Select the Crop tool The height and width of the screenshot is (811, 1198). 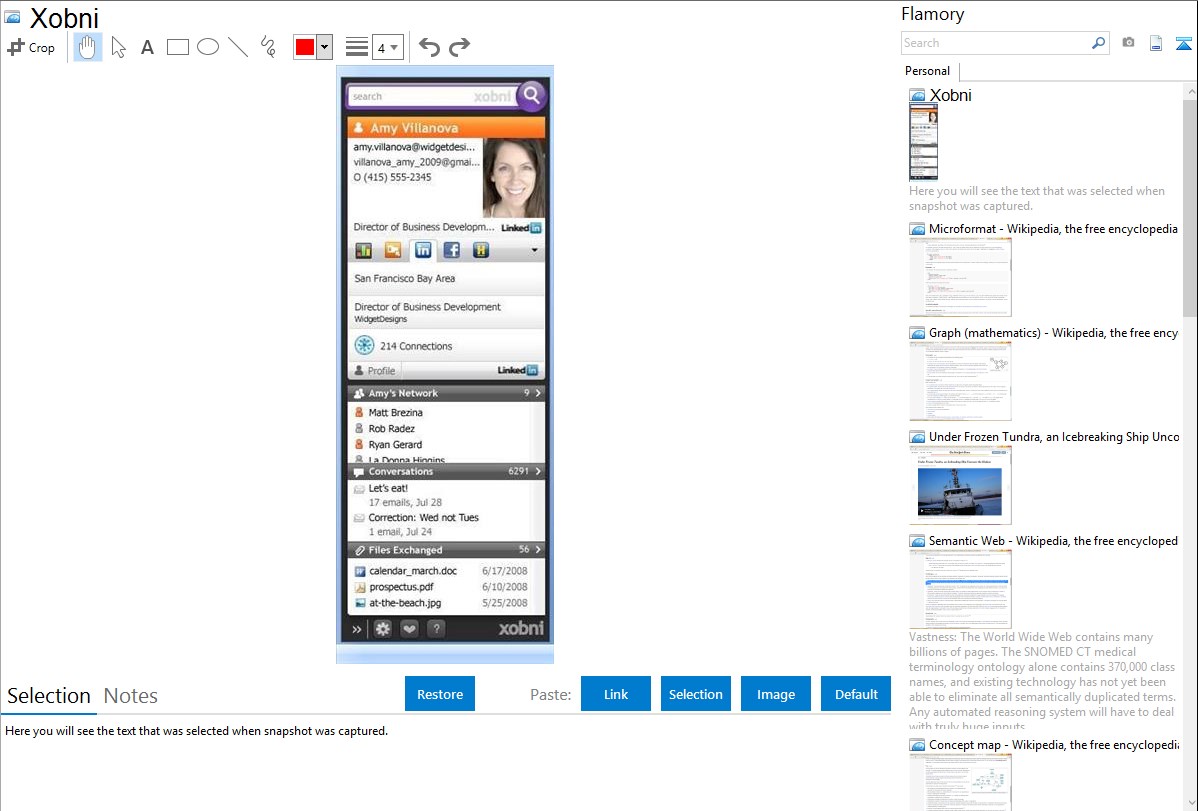[31, 47]
